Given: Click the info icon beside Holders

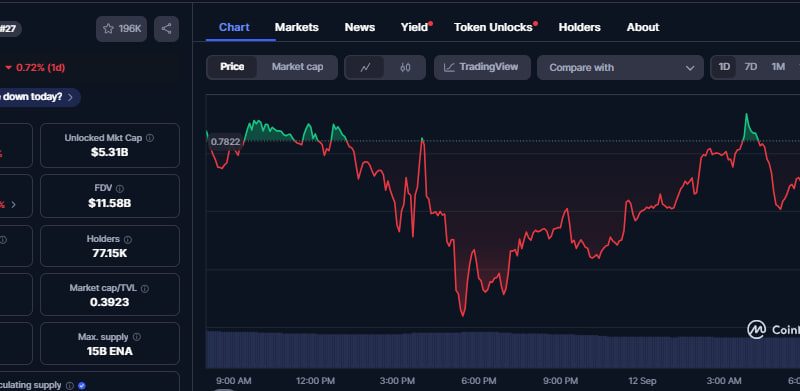Looking at the screenshot, I should point(128,239).
